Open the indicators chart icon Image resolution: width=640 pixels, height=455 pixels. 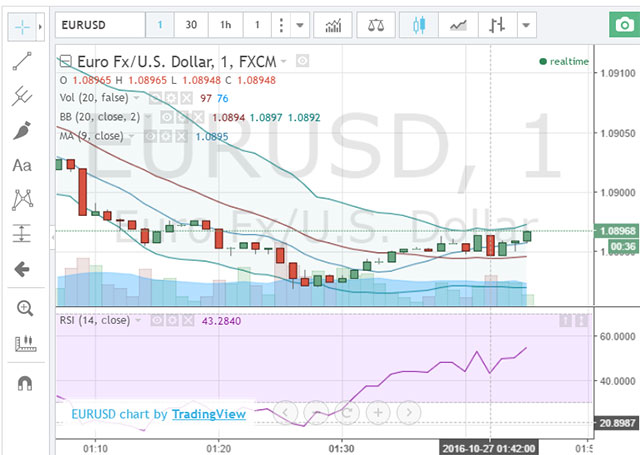coord(333,25)
